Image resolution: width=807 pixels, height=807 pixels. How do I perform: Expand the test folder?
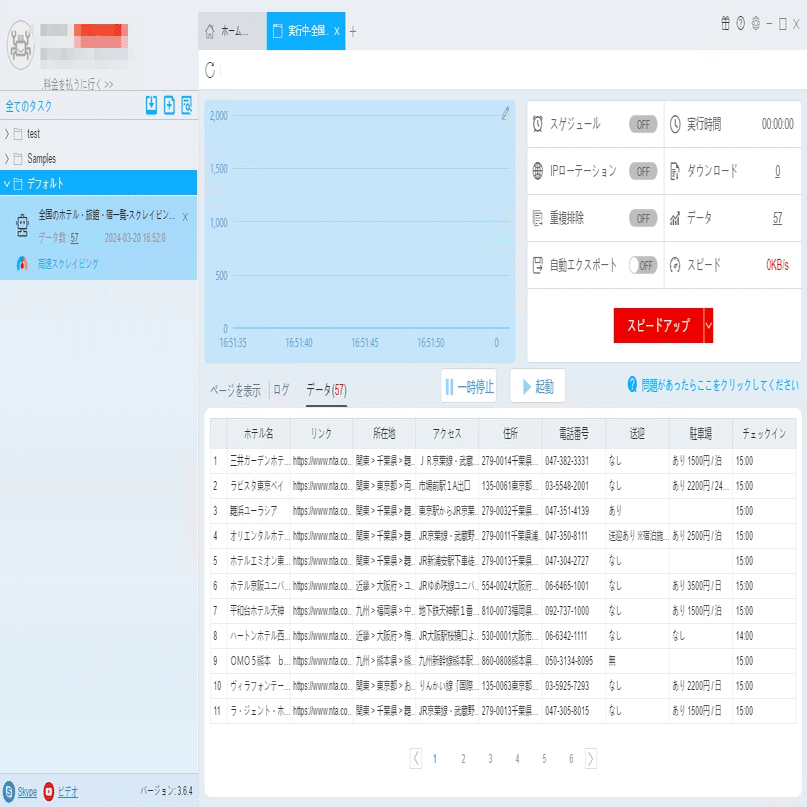(7, 134)
